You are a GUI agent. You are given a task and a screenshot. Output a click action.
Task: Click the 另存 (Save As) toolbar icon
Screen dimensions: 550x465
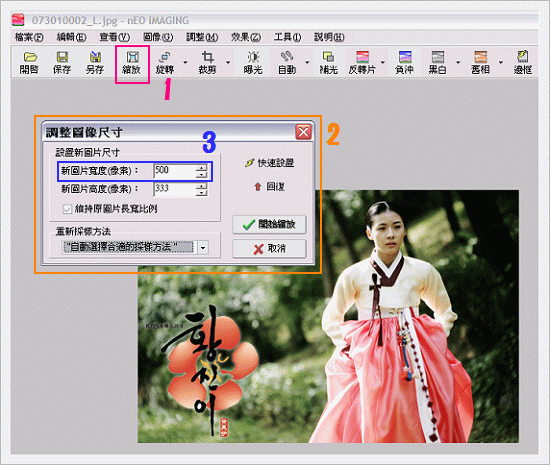pos(95,63)
